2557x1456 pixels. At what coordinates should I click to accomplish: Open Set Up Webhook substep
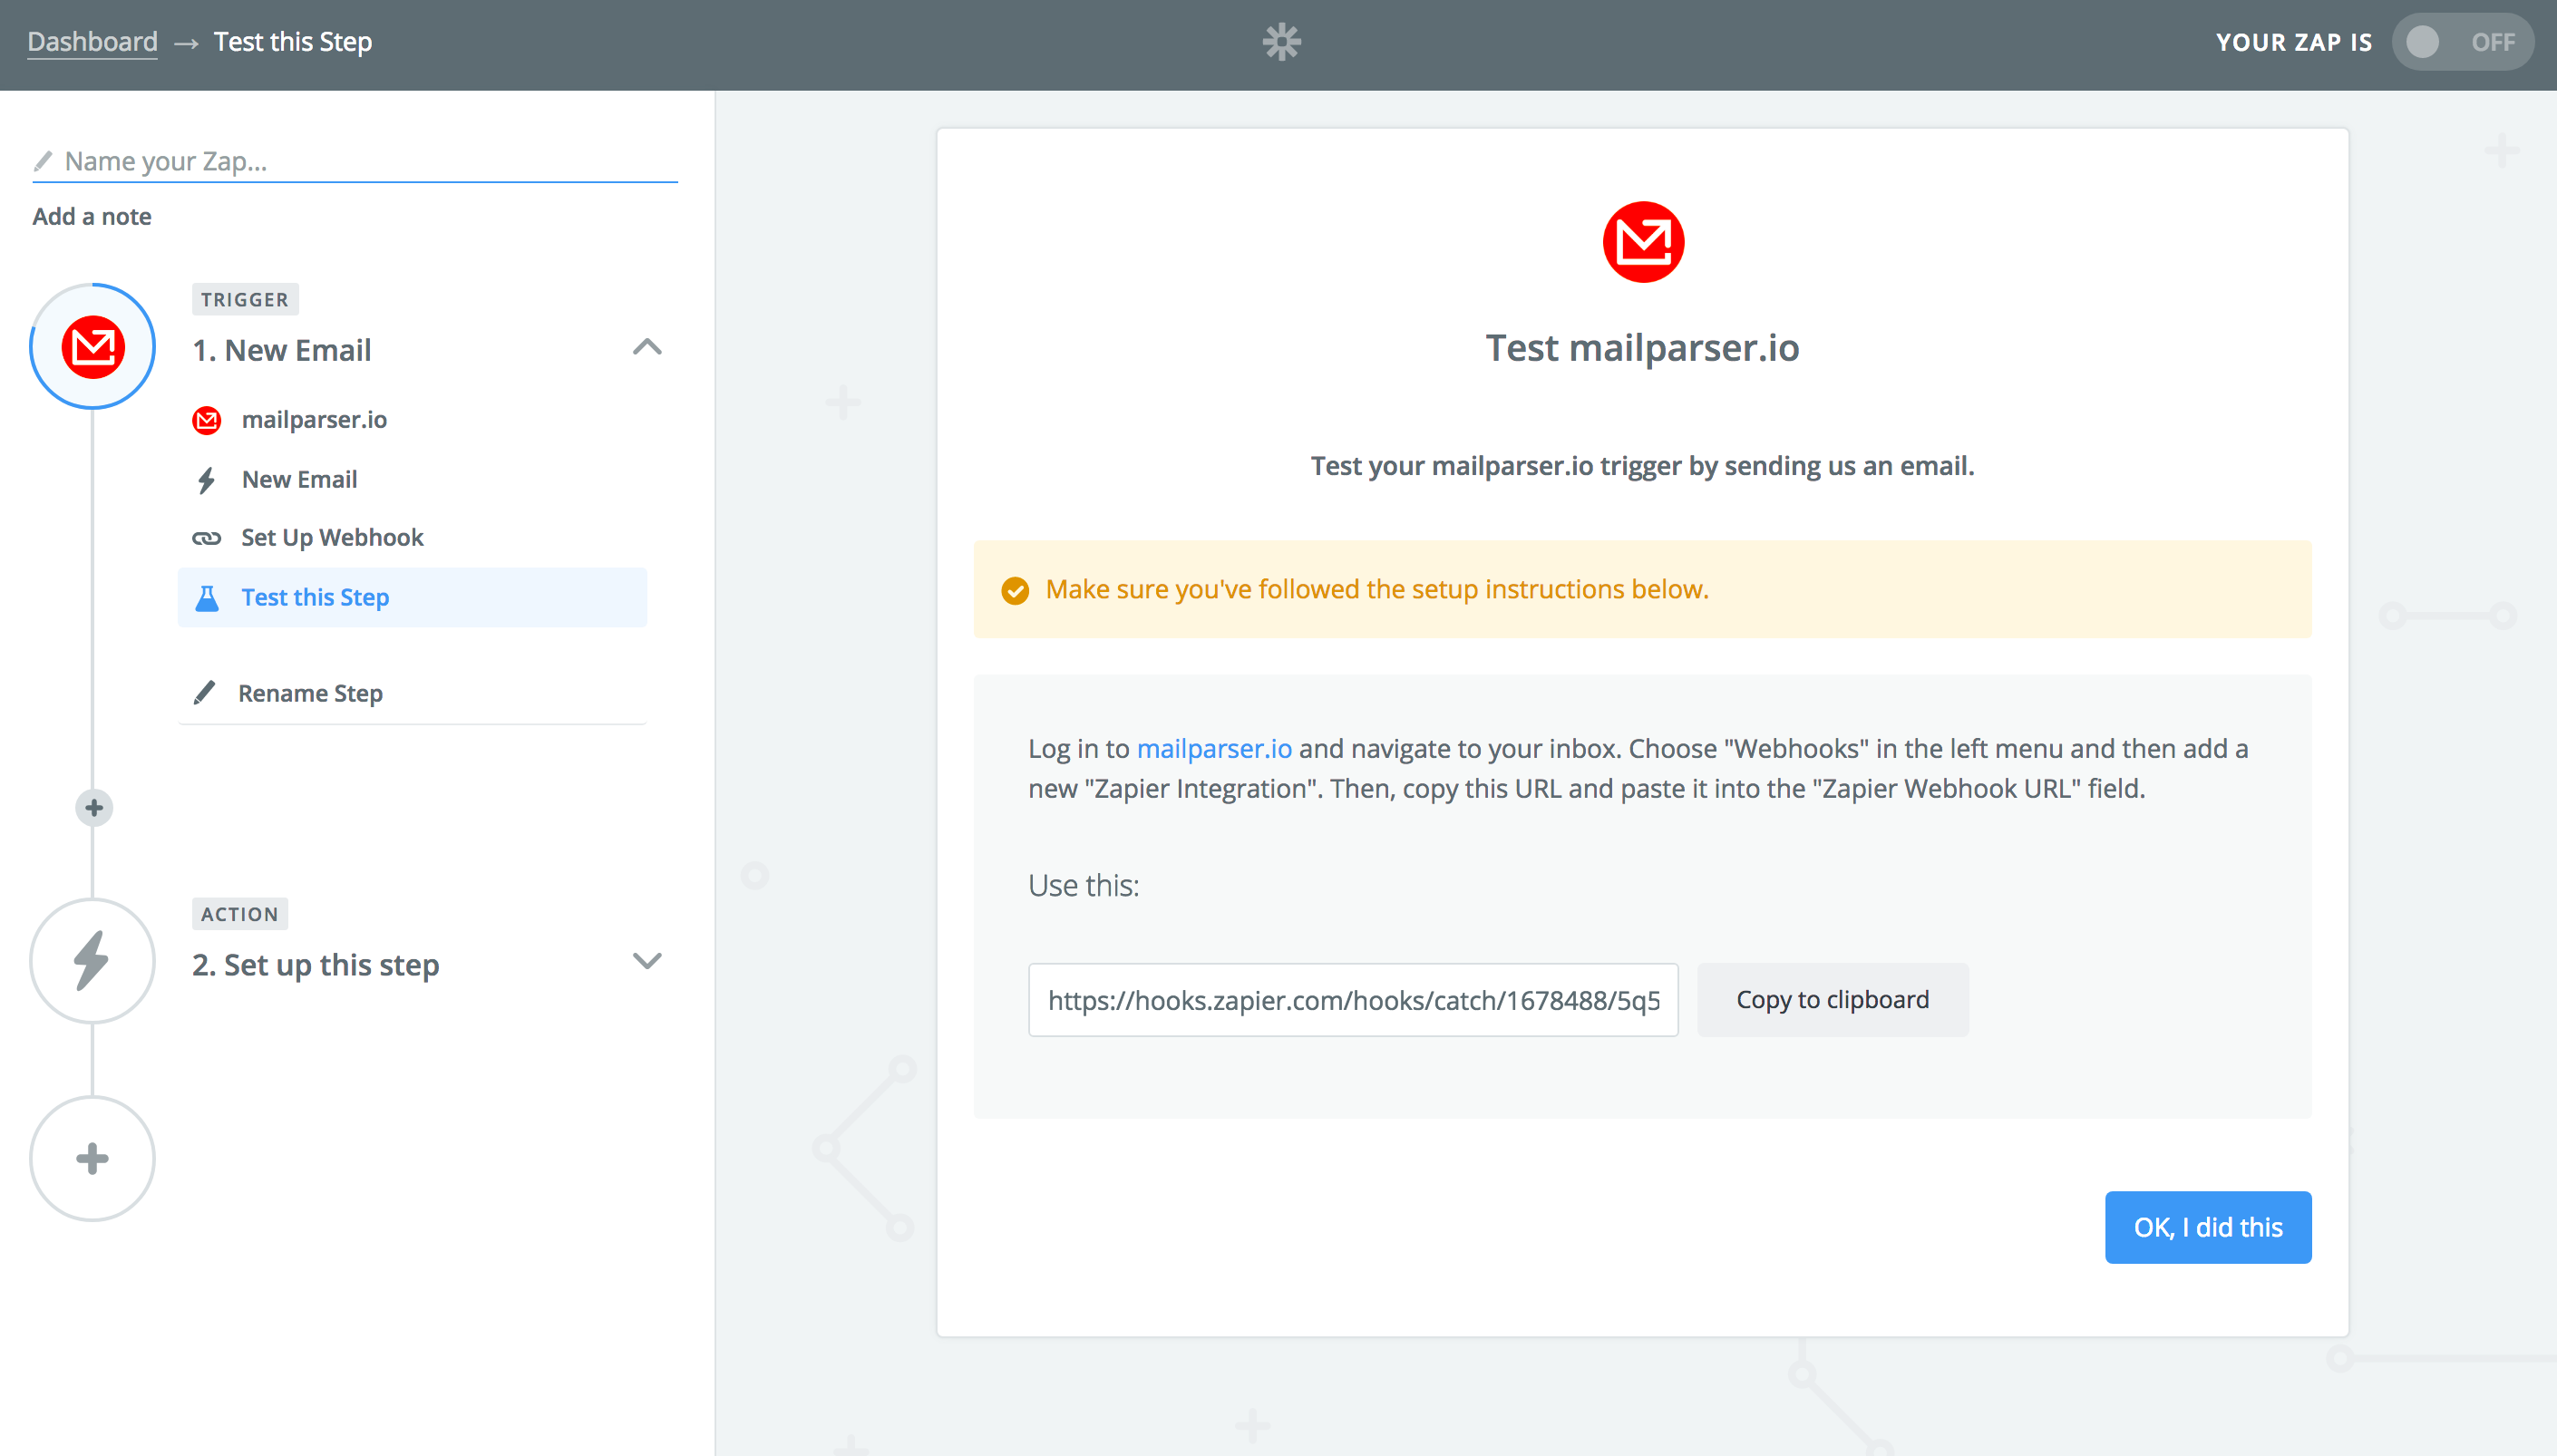[332, 538]
